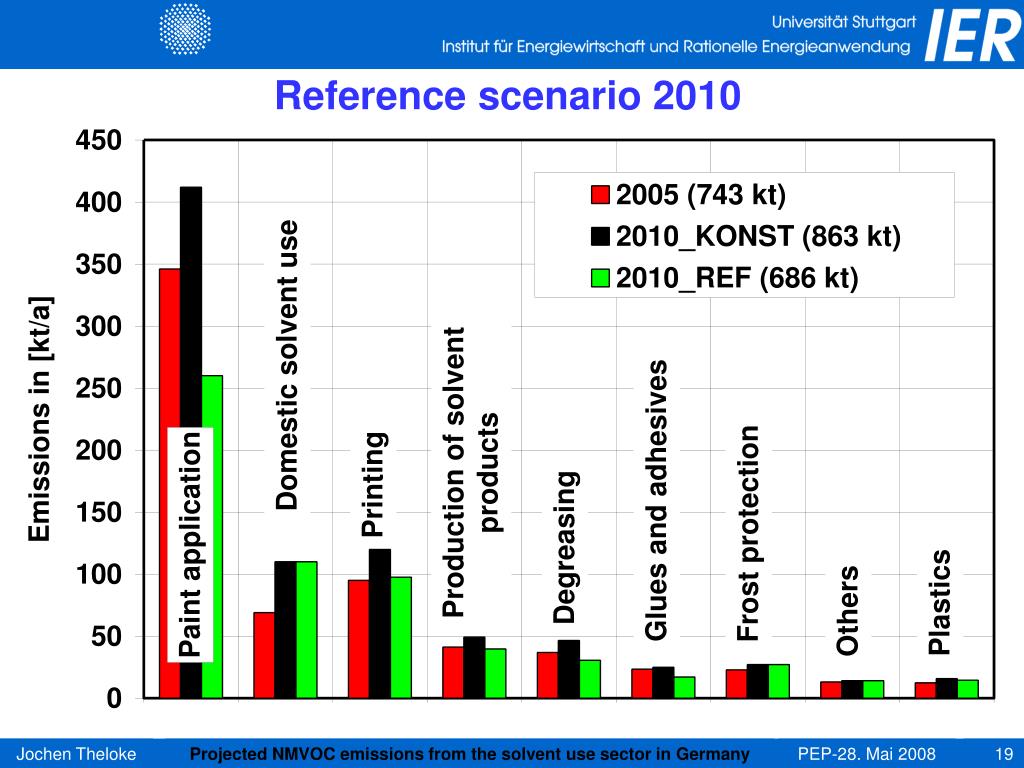
Task: Click the 150 y-axis tick label
Action: (99, 512)
